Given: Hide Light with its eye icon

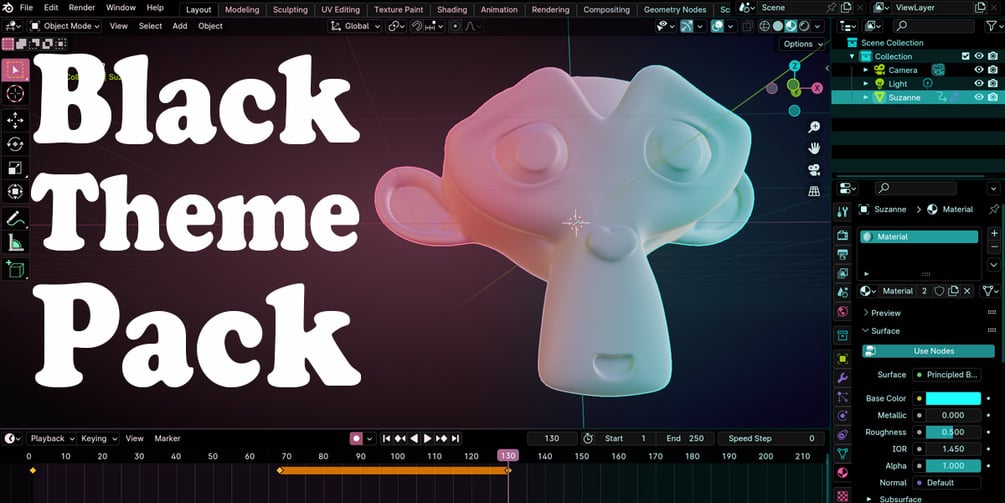Looking at the screenshot, I should (x=979, y=83).
